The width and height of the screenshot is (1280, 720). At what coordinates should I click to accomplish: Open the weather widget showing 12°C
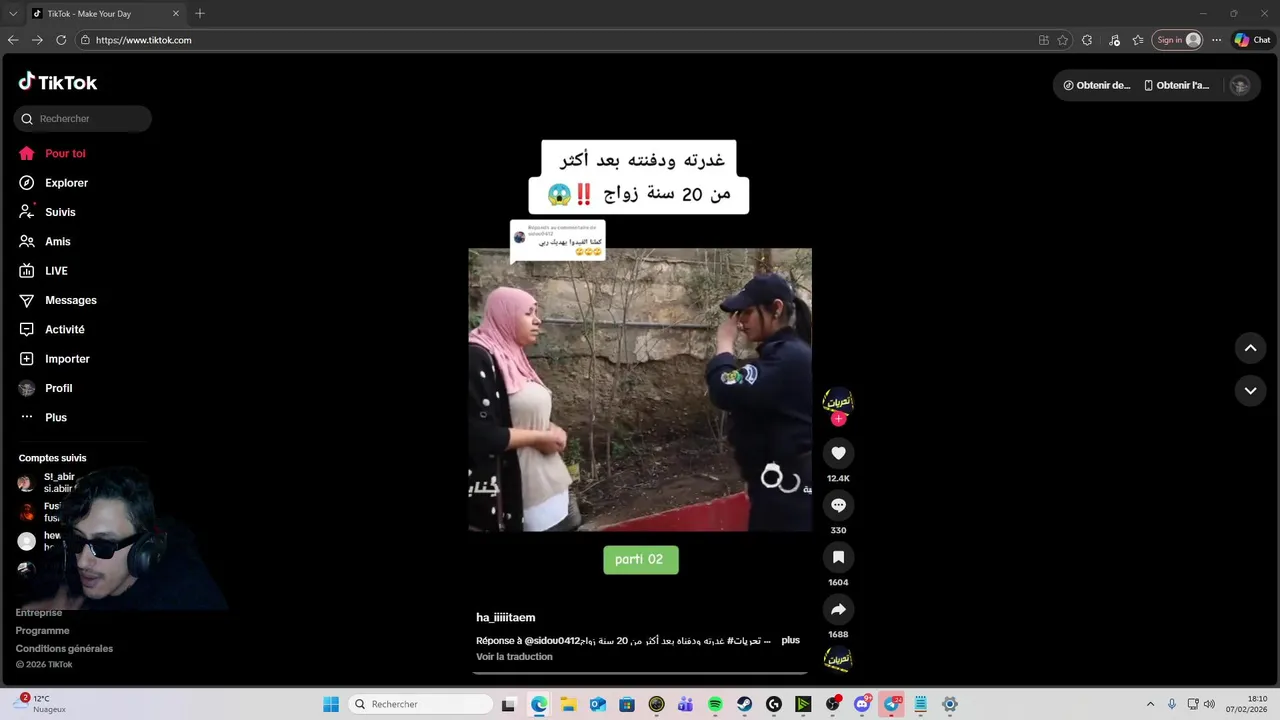pos(40,704)
